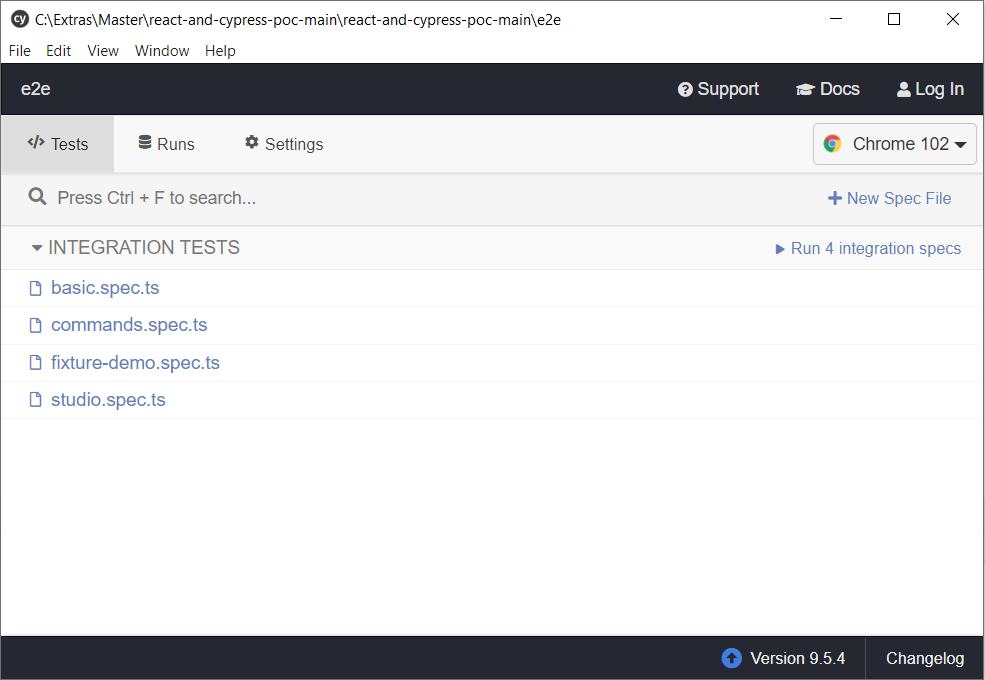Click the Log In button
Image resolution: width=985 pixels, height=680 pixels.
click(930, 88)
